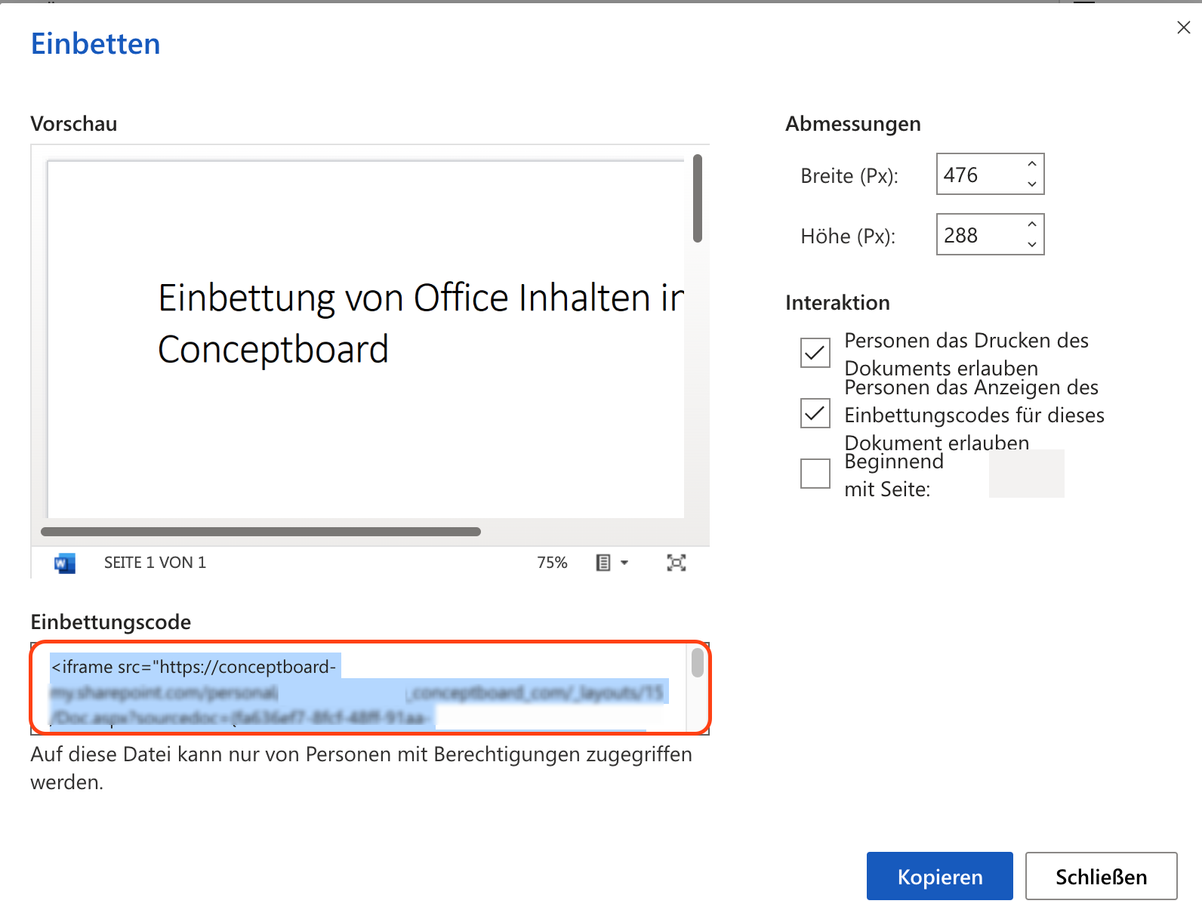Open the page view options icon
Screen dimensions: 1202x923
pos(612,563)
